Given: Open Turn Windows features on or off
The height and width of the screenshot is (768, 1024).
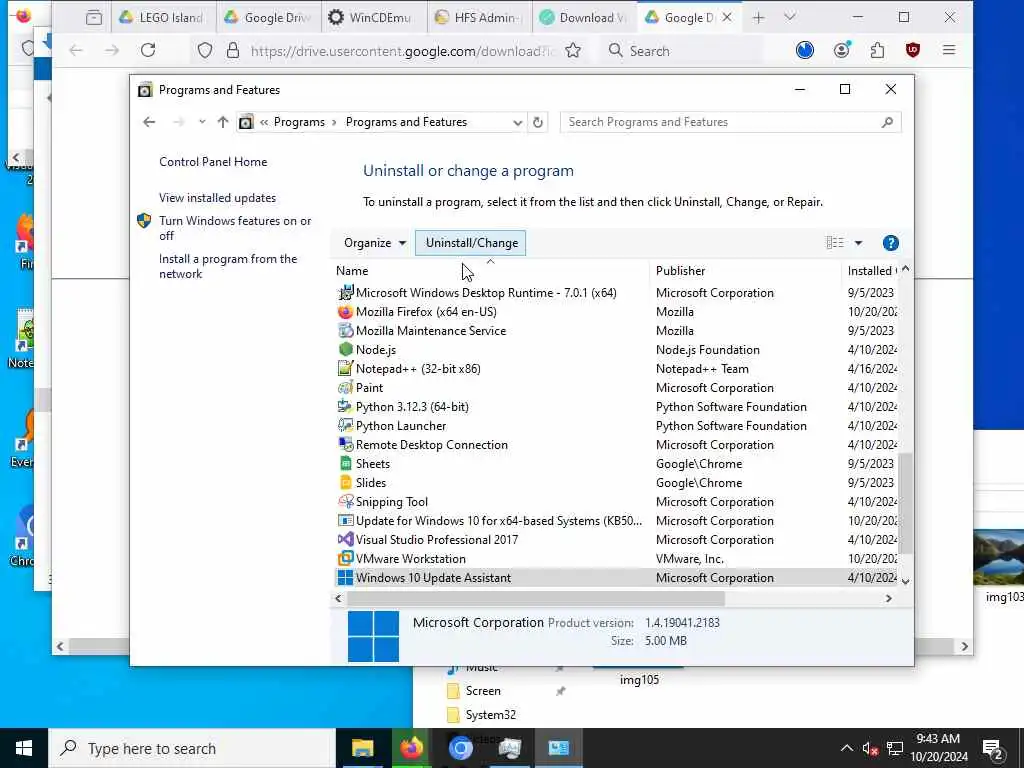Looking at the screenshot, I should pyautogui.click(x=235, y=228).
